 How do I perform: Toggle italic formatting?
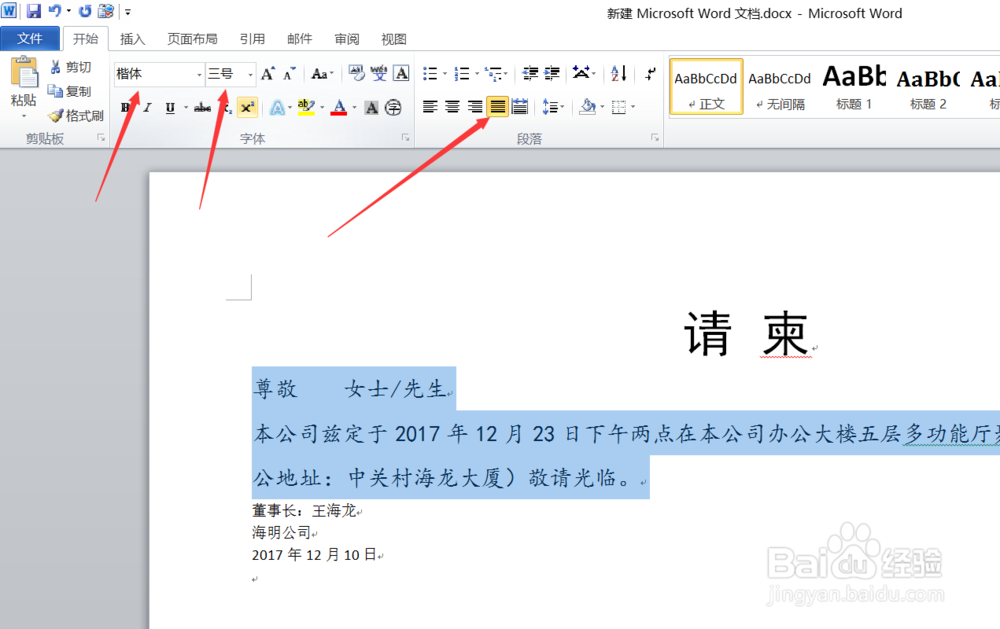(148, 106)
